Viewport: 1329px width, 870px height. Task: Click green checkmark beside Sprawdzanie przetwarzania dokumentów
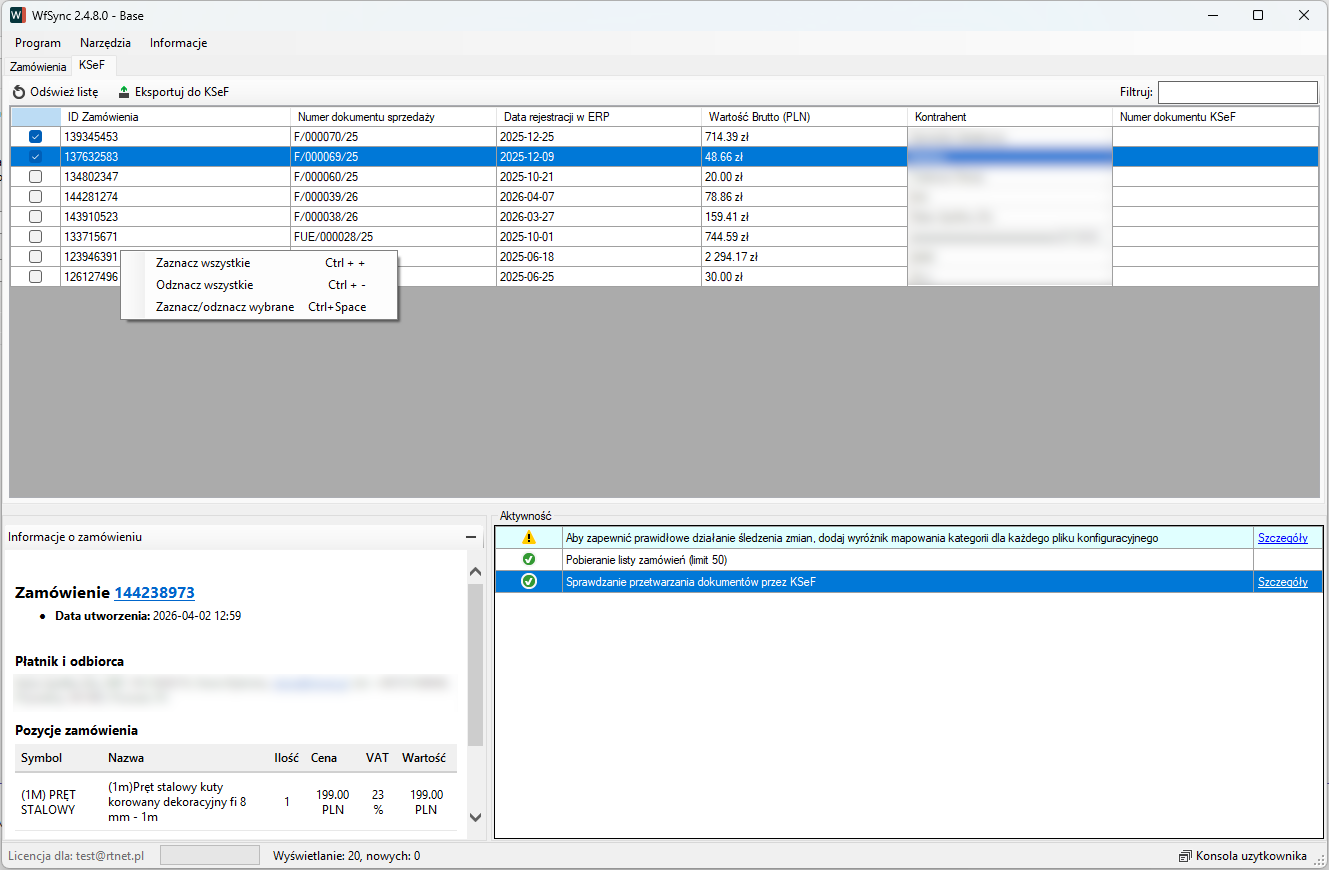529,582
